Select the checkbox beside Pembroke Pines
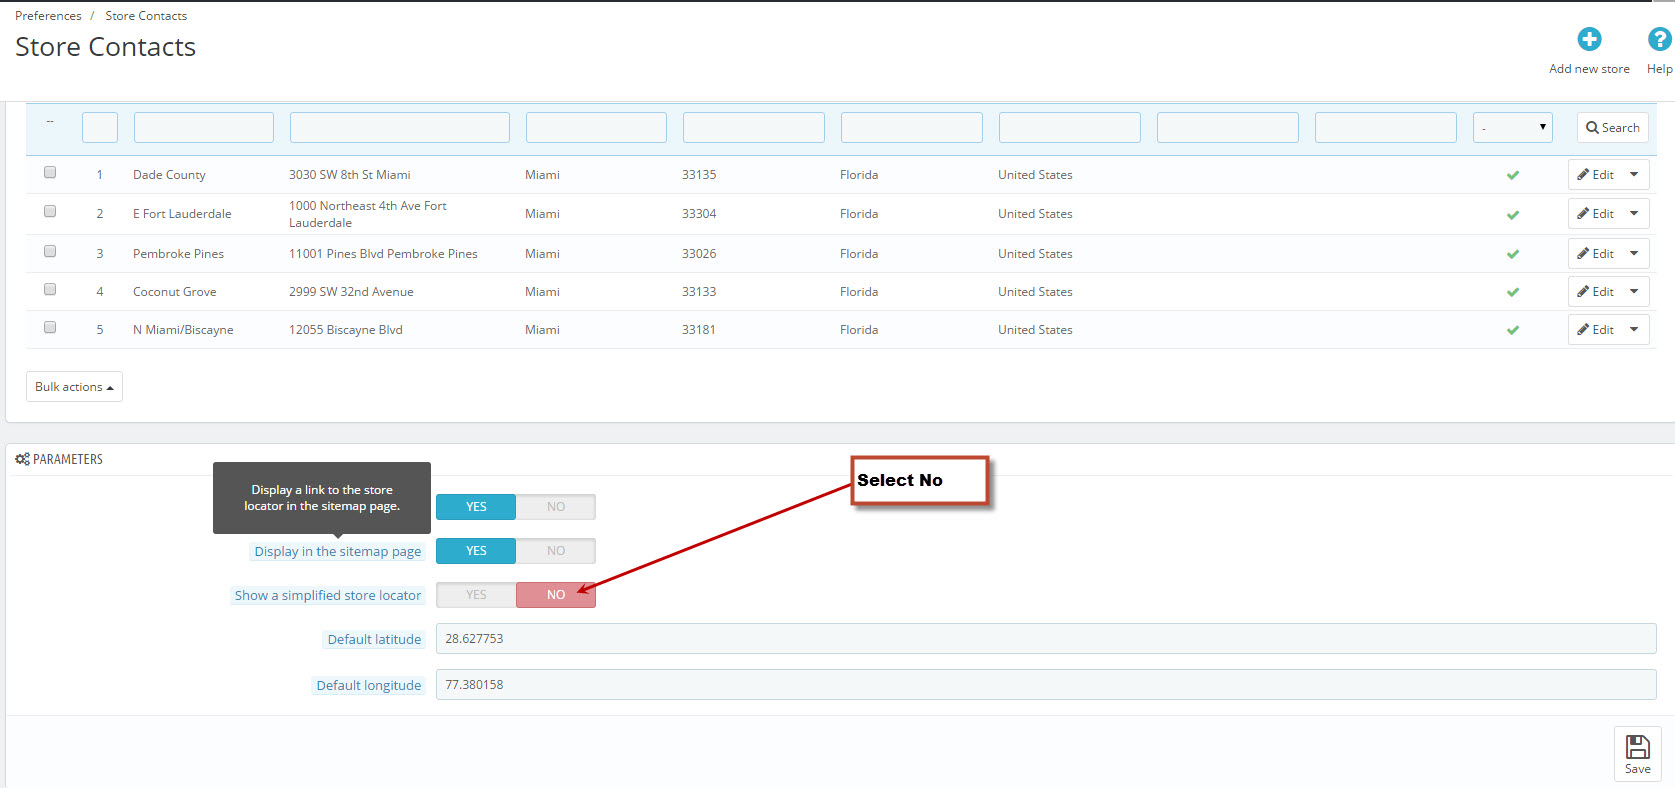1675x788 pixels. [x=50, y=252]
